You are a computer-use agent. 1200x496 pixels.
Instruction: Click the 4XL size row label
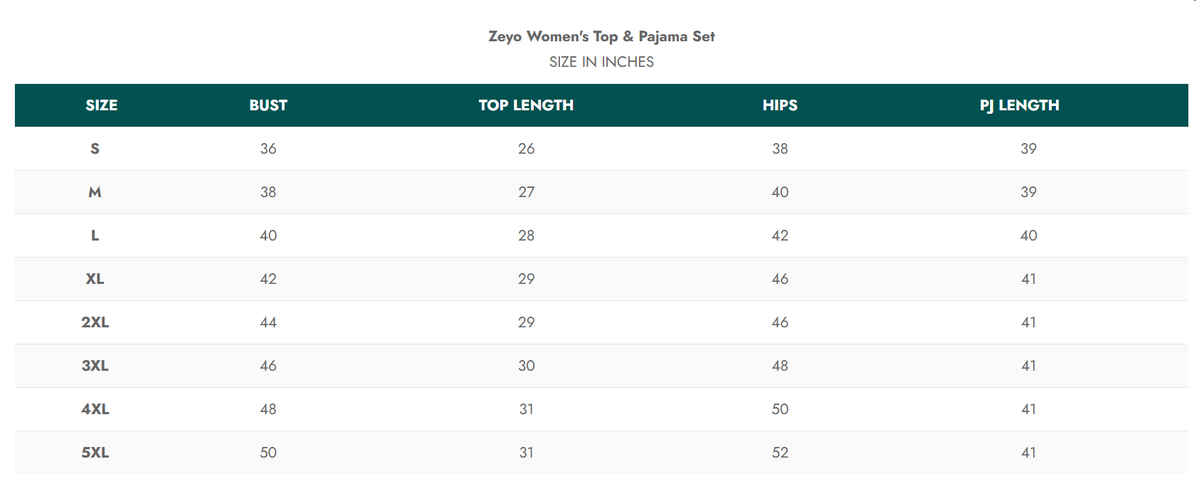95,409
